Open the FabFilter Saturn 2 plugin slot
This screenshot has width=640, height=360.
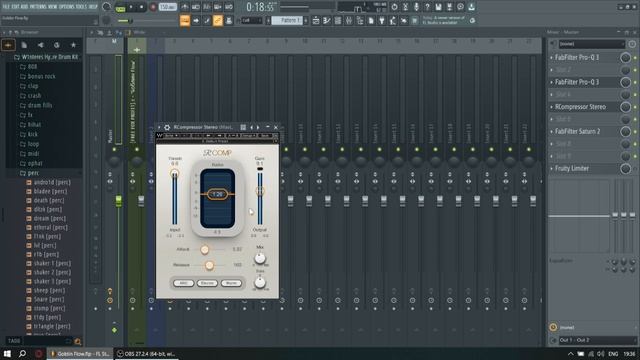point(578,131)
